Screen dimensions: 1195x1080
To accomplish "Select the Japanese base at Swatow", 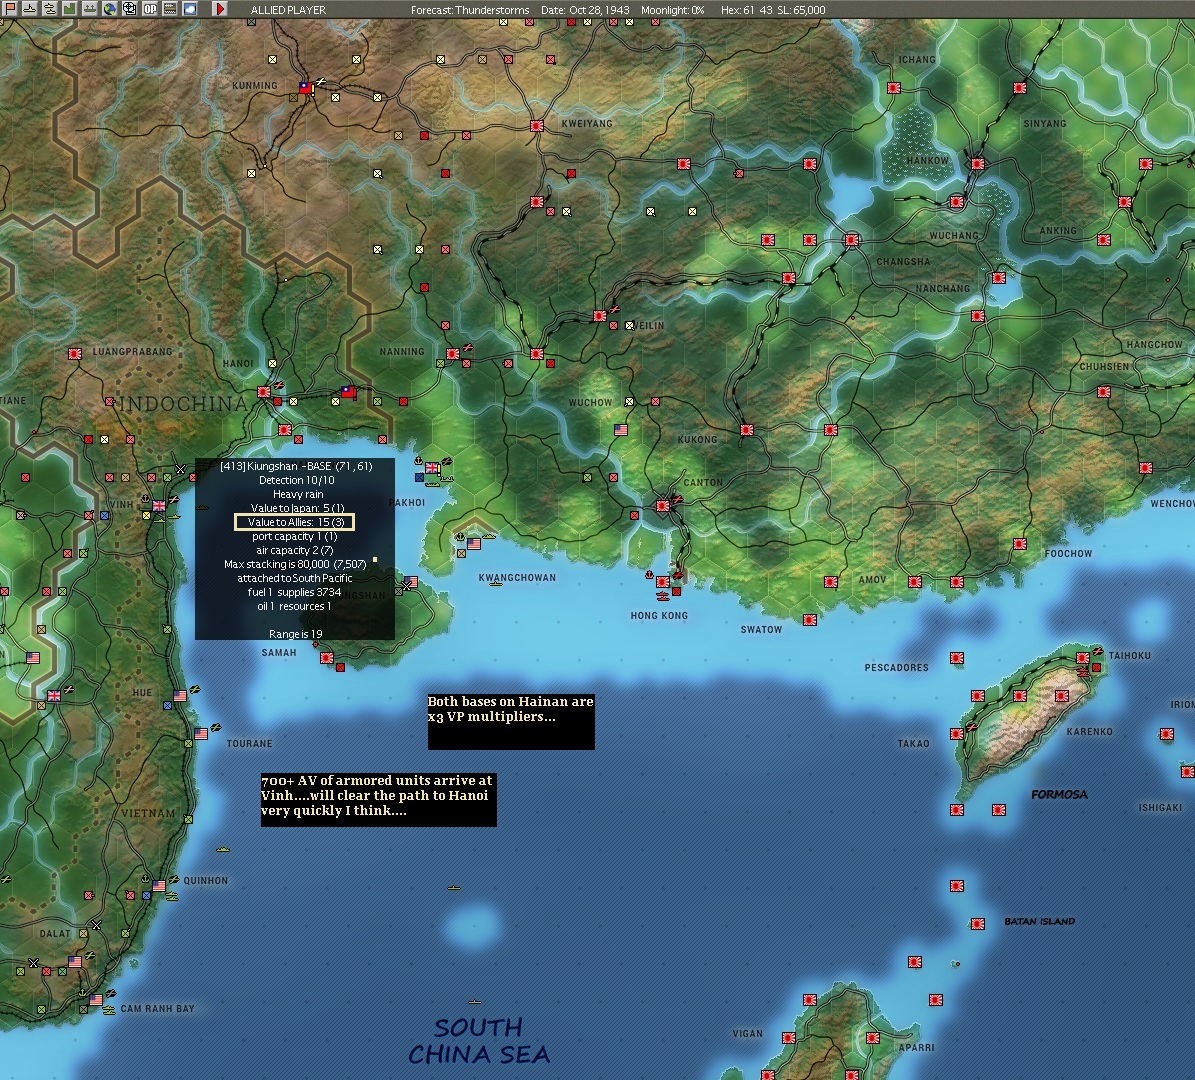I will click(810, 620).
